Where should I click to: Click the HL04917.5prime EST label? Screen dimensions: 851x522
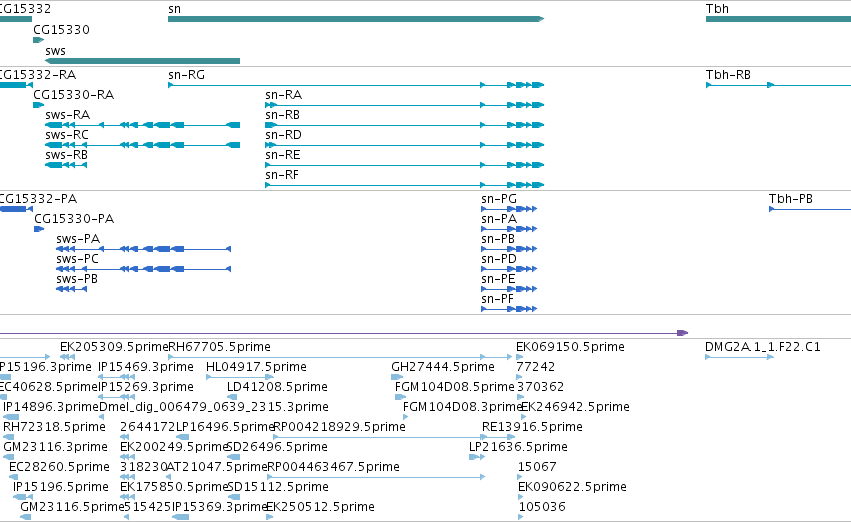click(x=256, y=367)
